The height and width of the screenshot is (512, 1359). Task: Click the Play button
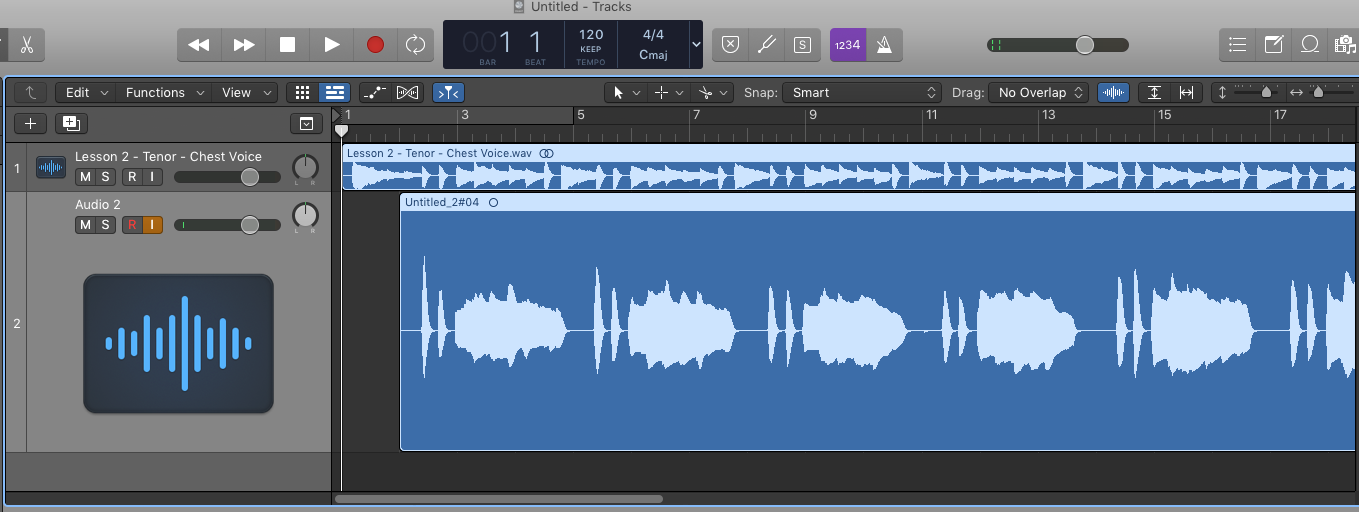tap(331, 45)
